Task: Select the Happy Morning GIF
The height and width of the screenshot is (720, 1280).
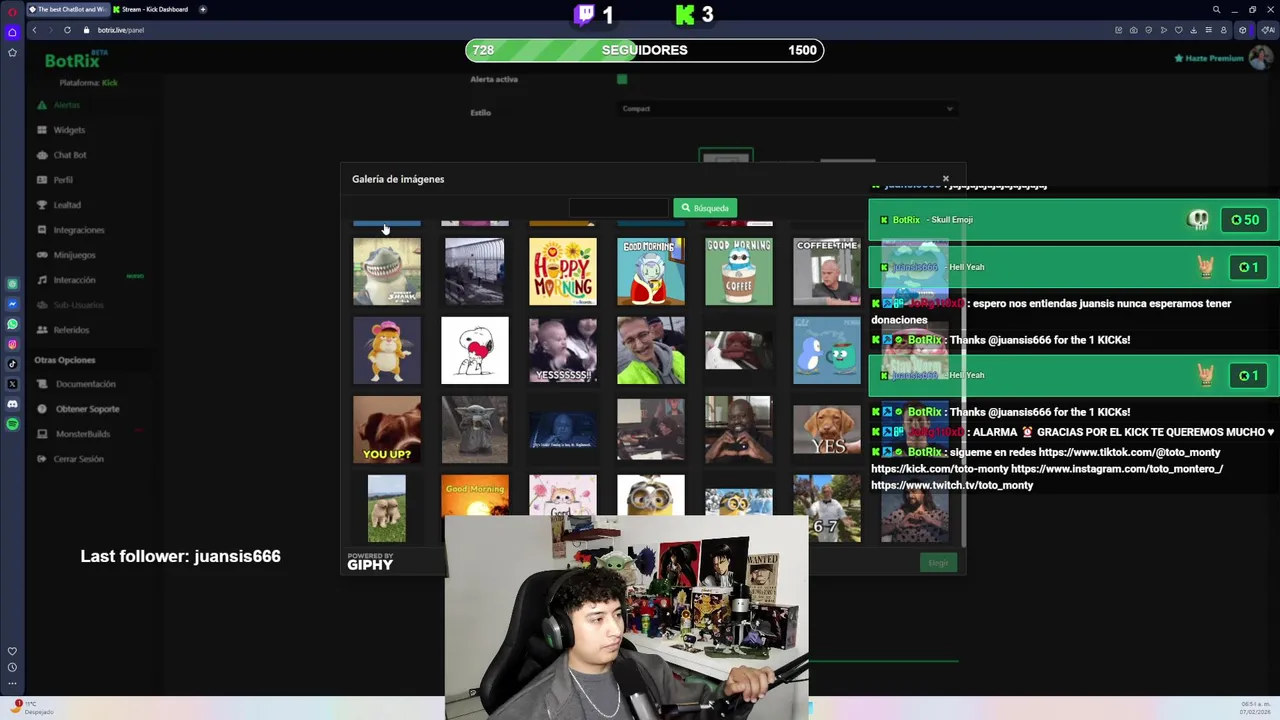Action: tap(563, 271)
